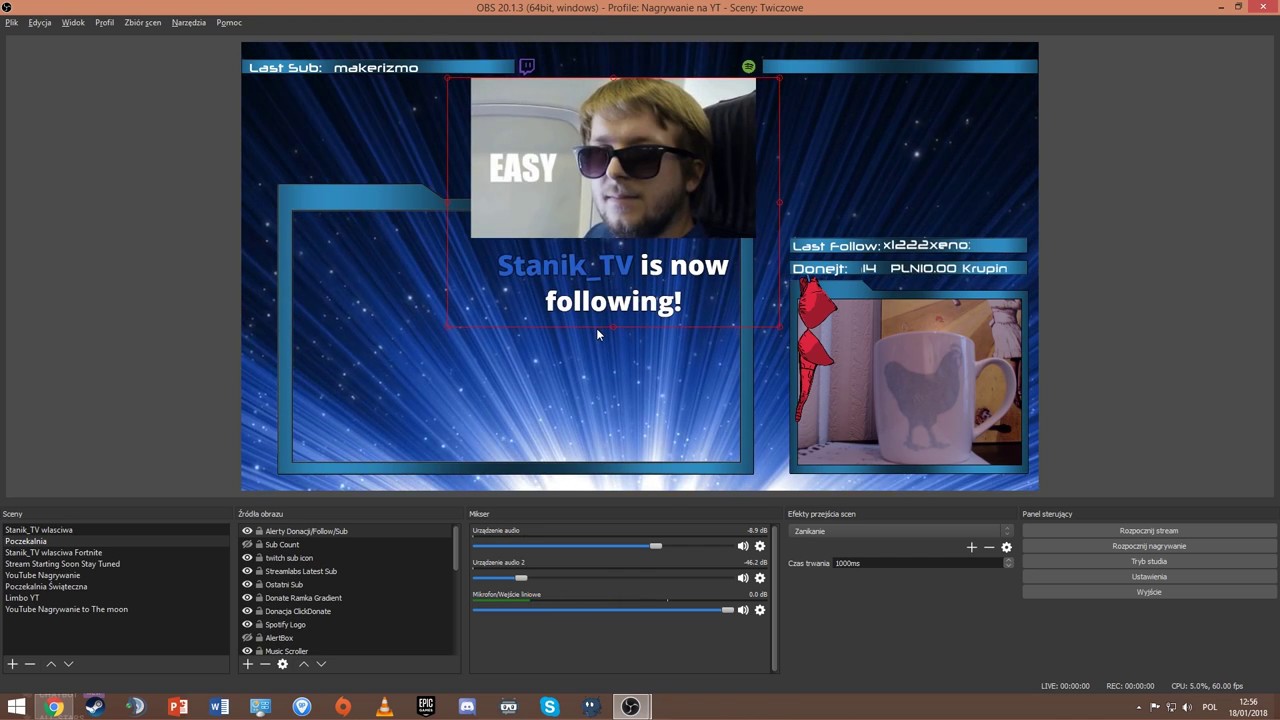Hide the twitch sub icon source
The image size is (1280, 720).
coord(247,558)
